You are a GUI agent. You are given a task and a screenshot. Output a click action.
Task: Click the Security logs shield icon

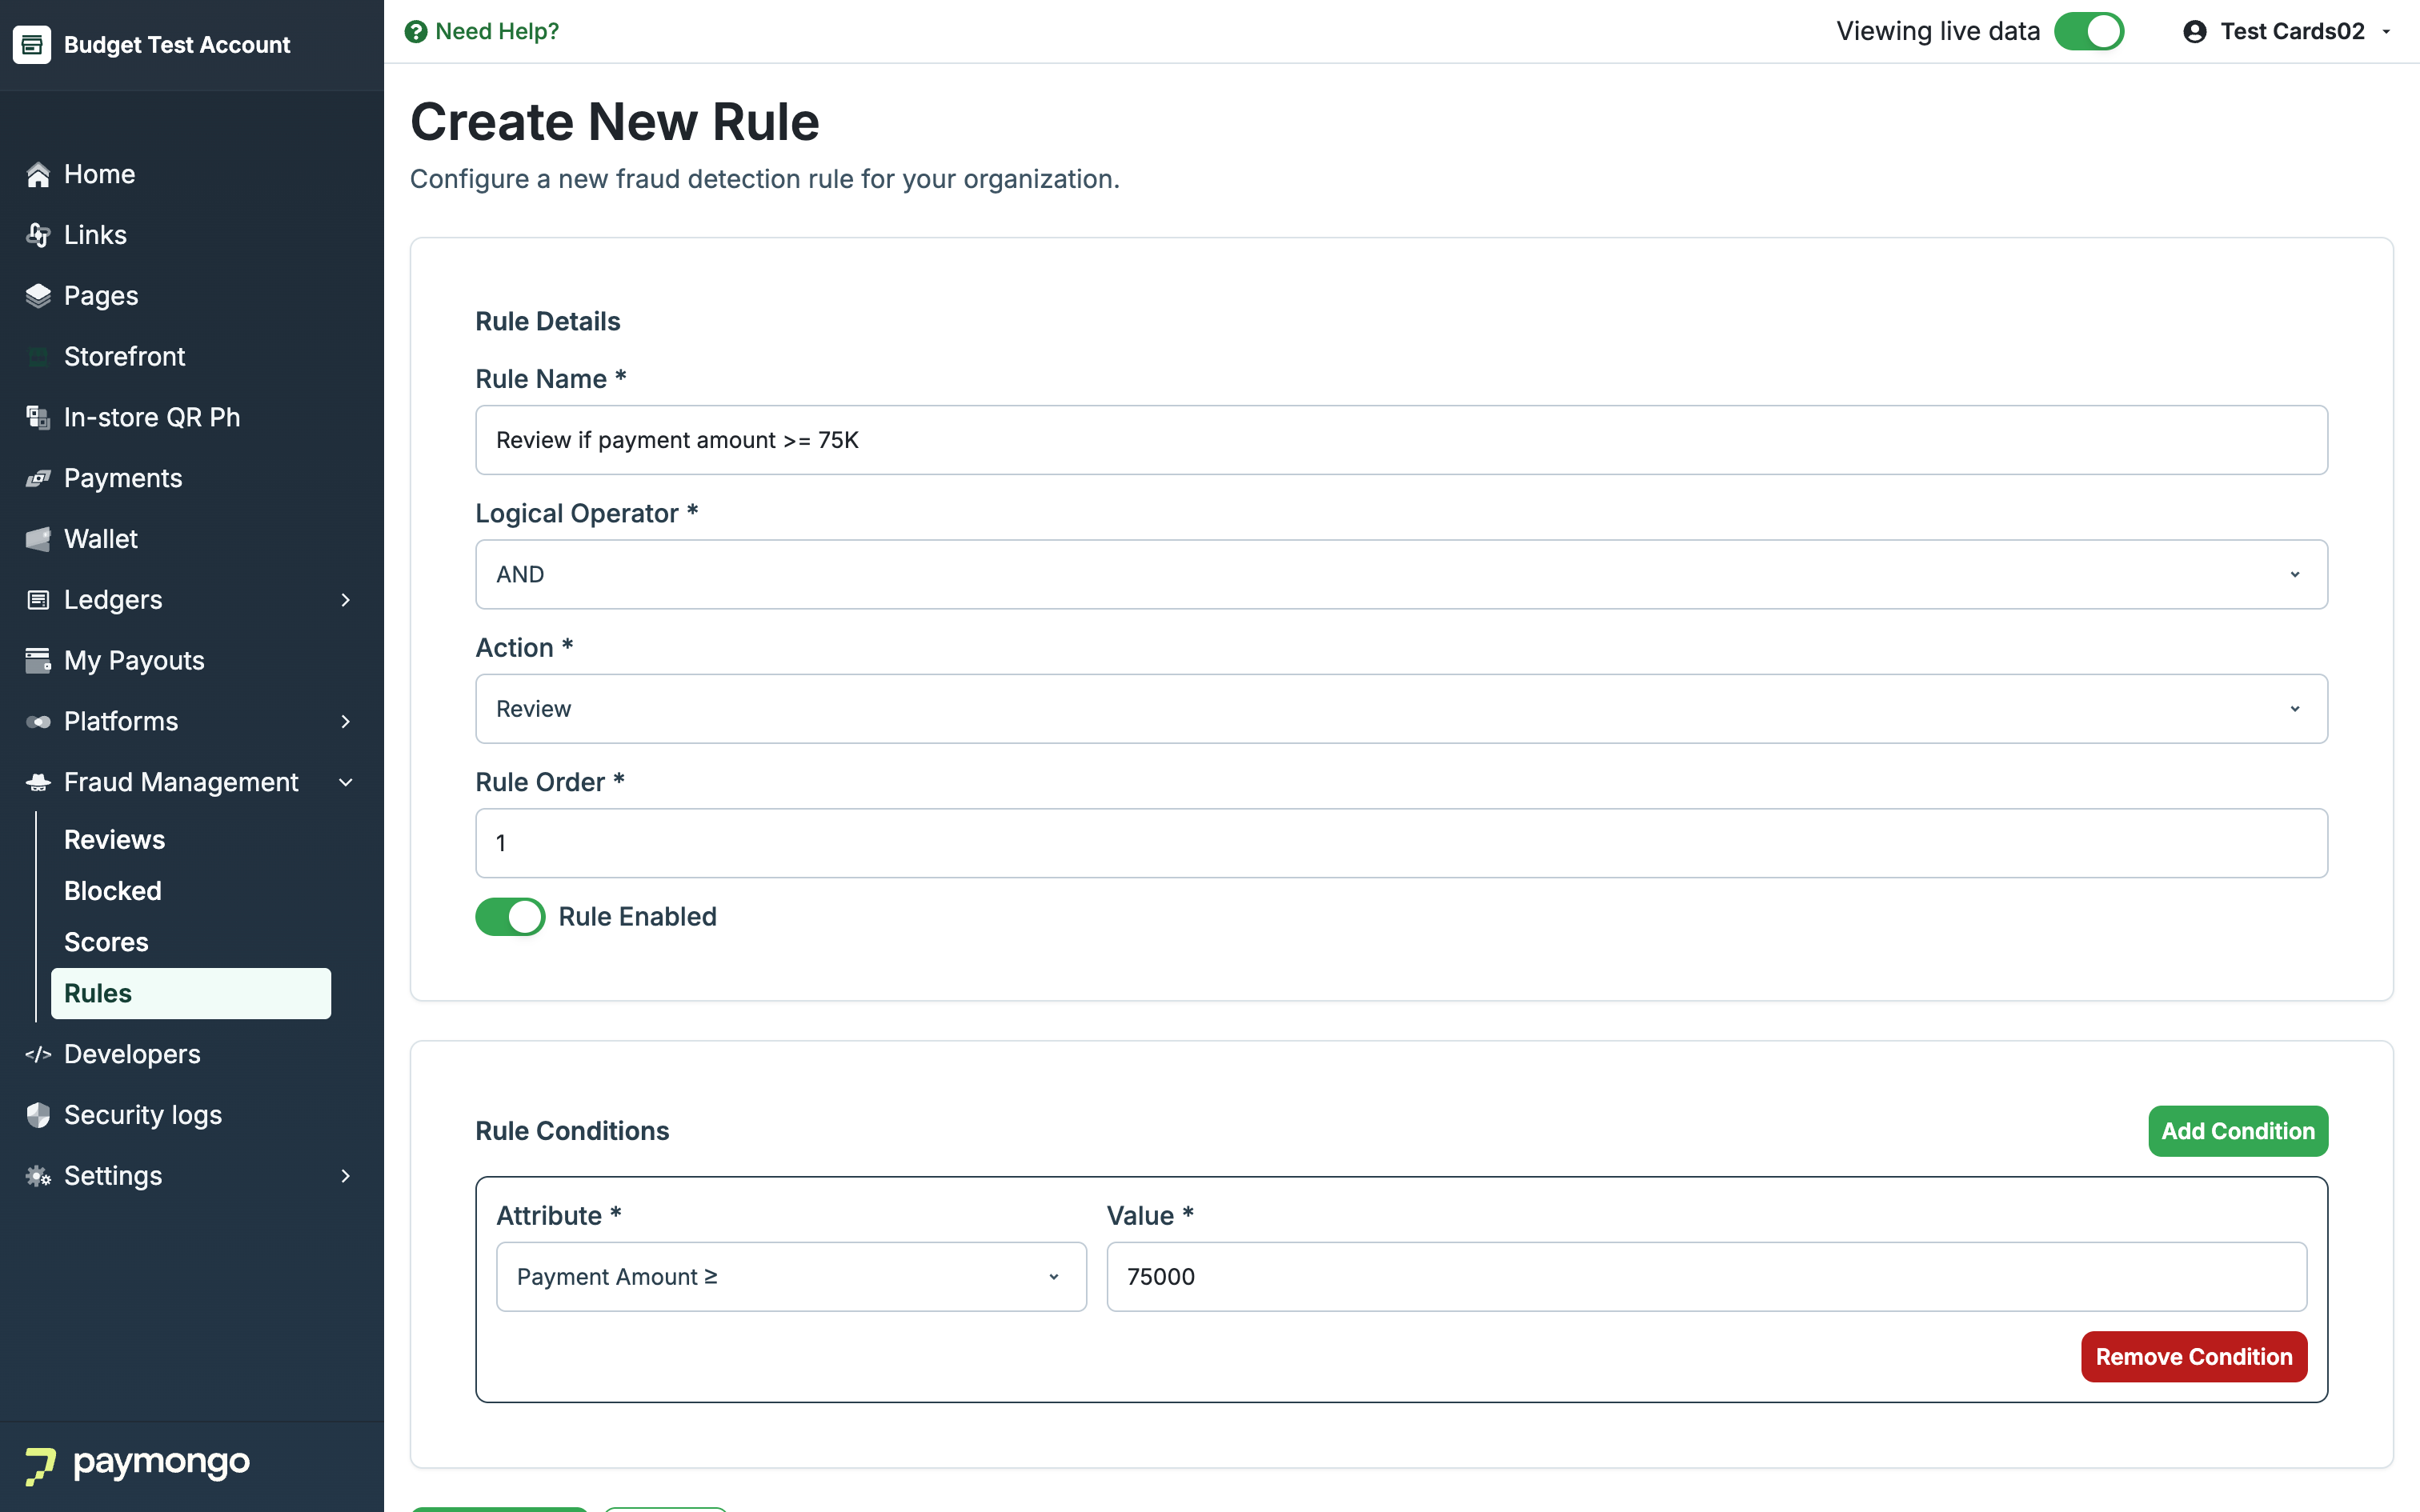(38, 1115)
